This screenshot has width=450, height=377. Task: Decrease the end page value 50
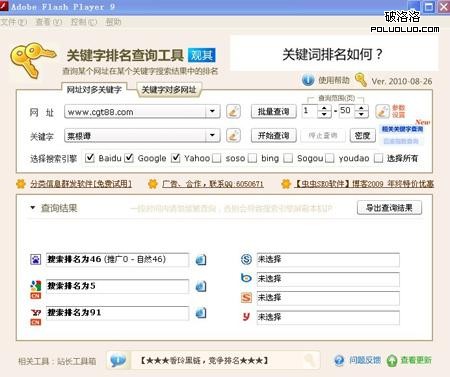coord(361,115)
